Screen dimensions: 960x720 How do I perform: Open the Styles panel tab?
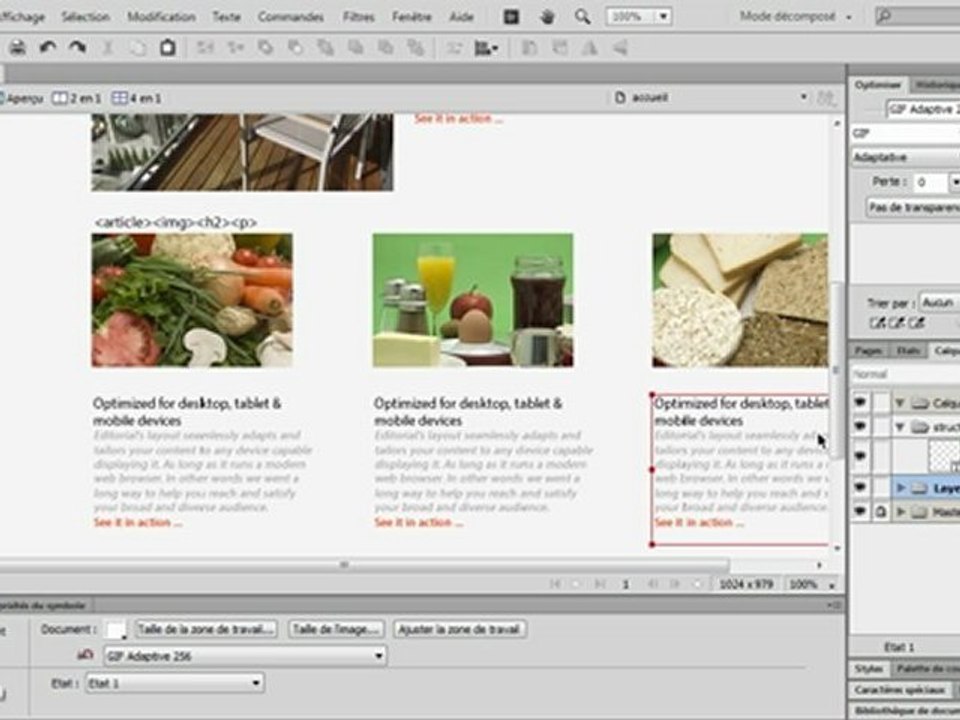[x=869, y=669]
